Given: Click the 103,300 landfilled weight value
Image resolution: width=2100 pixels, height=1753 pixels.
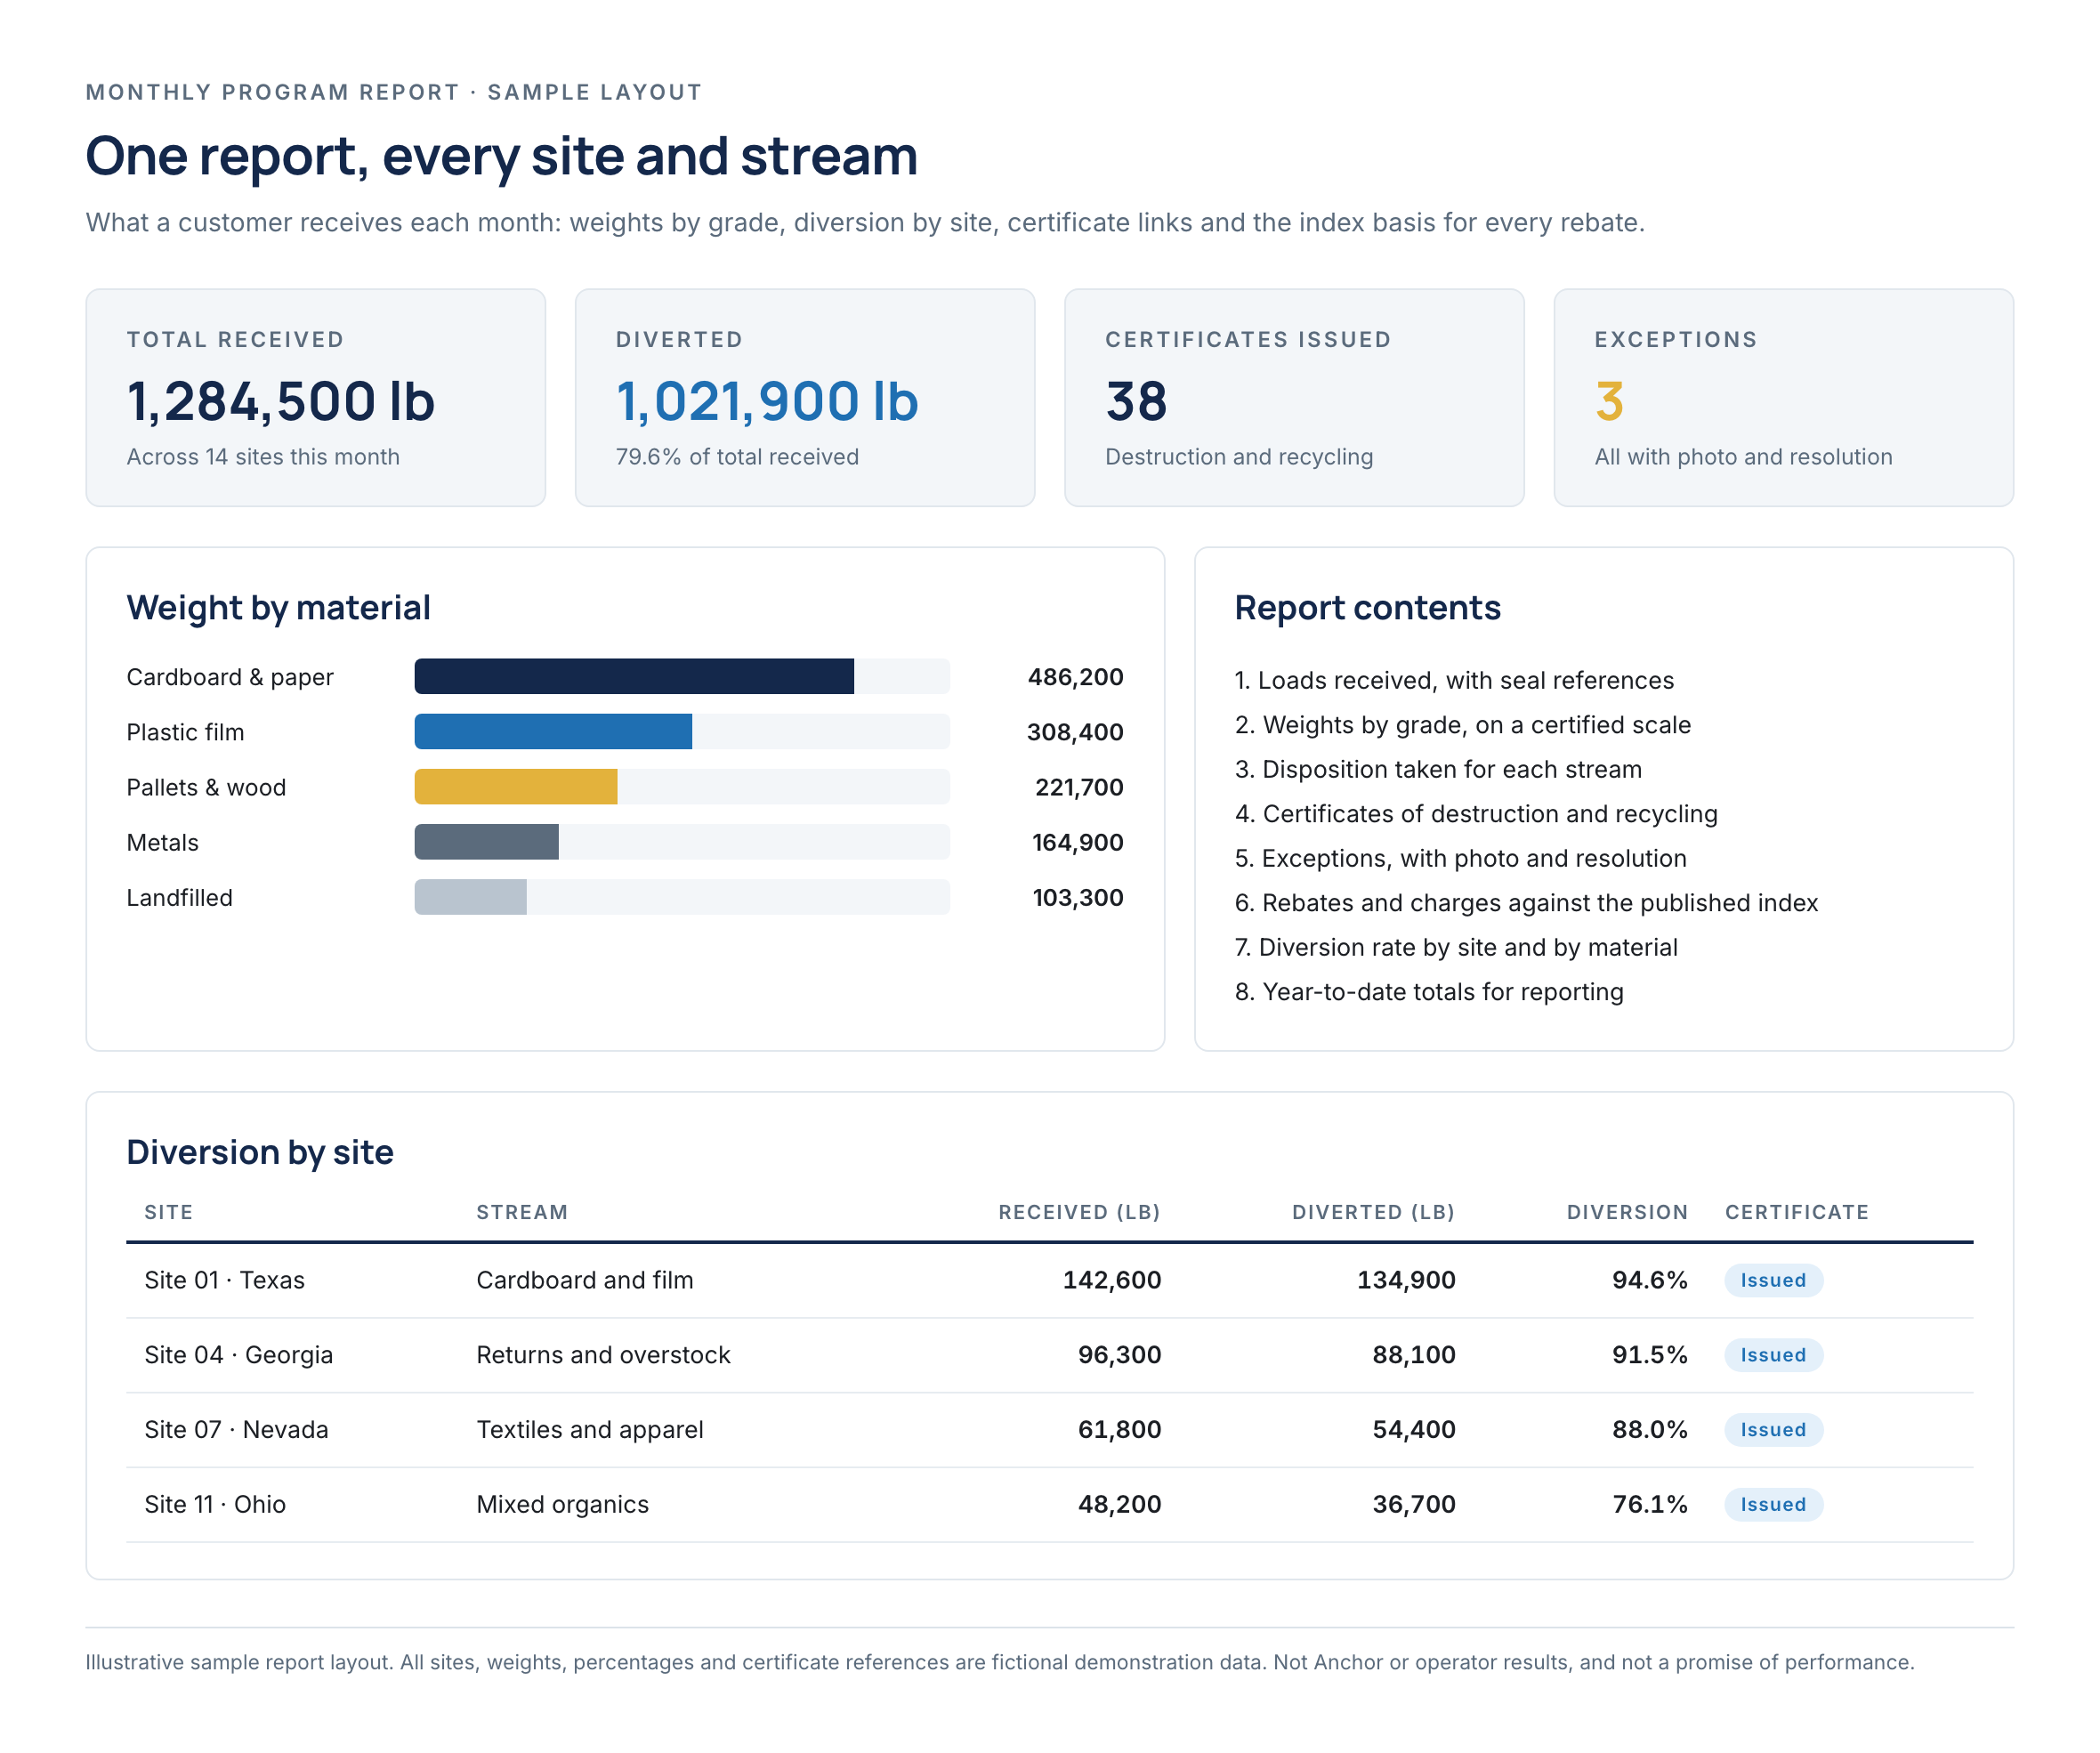Looking at the screenshot, I should [x=1078, y=898].
